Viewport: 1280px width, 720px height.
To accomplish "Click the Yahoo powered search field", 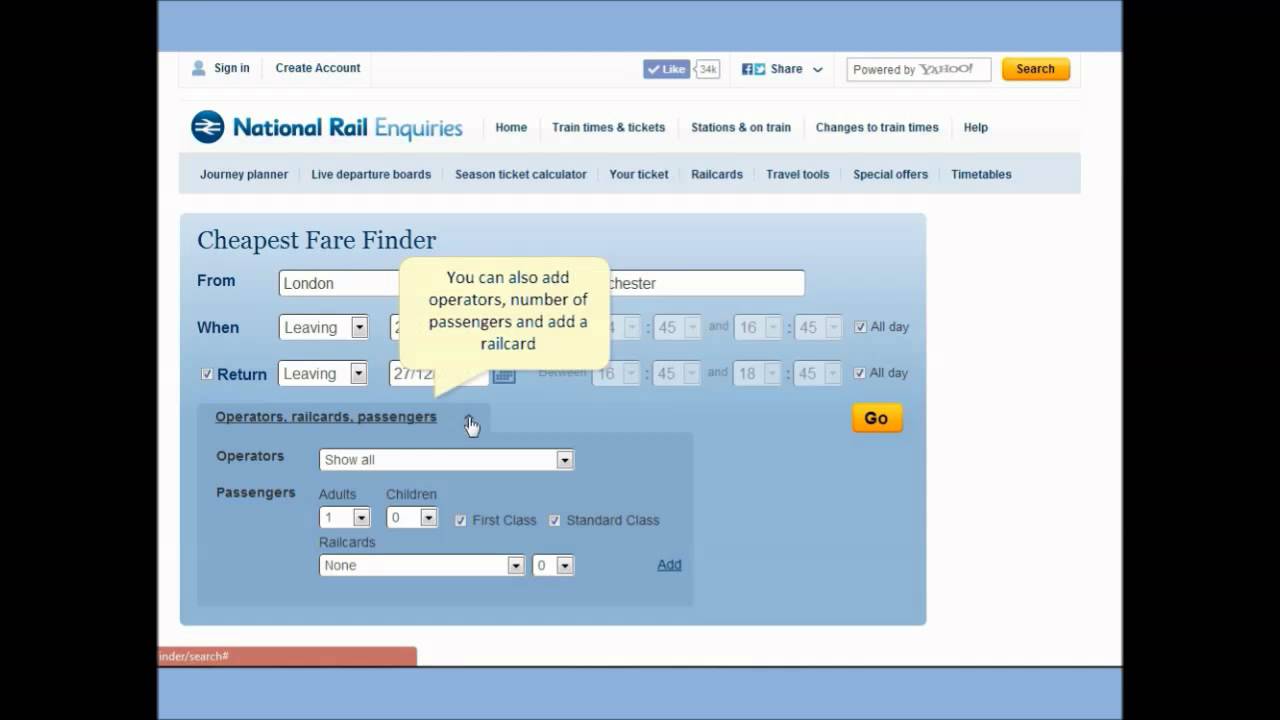I will click(919, 69).
